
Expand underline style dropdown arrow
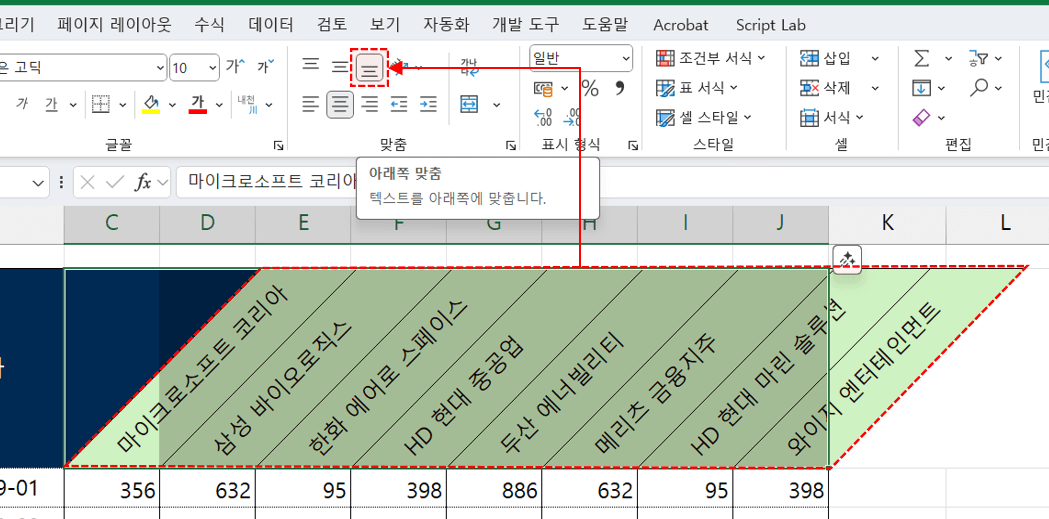[x=72, y=105]
